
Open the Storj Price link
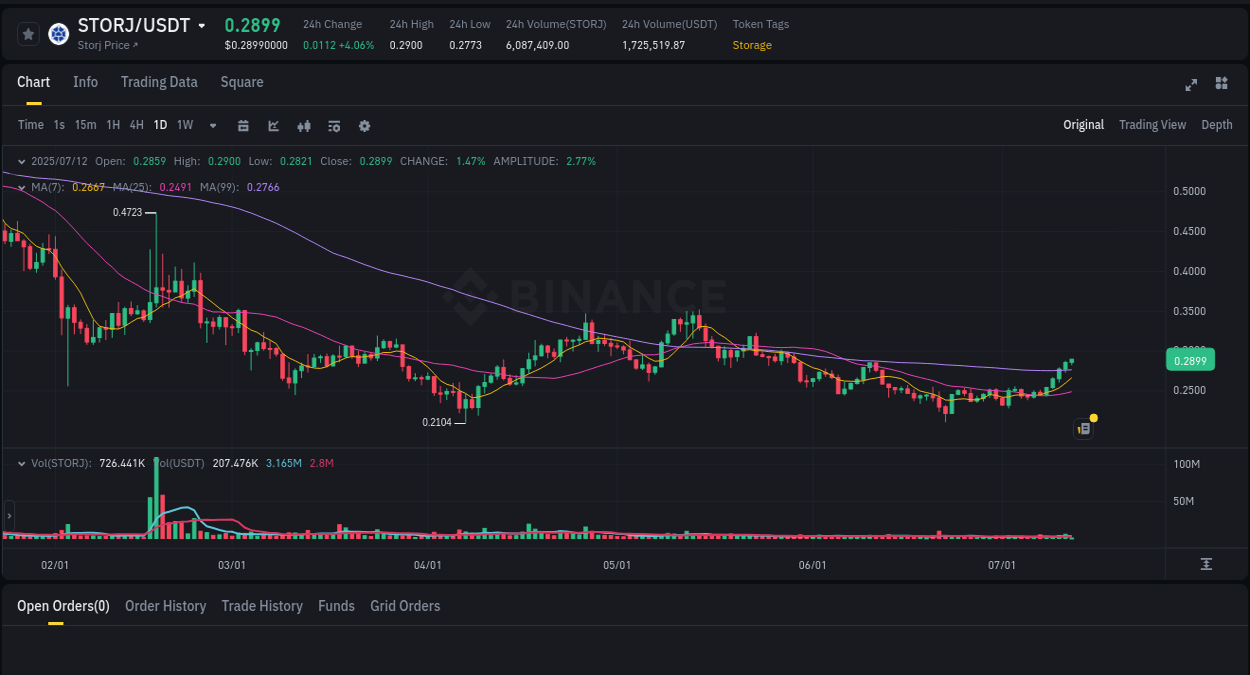point(104,45)
